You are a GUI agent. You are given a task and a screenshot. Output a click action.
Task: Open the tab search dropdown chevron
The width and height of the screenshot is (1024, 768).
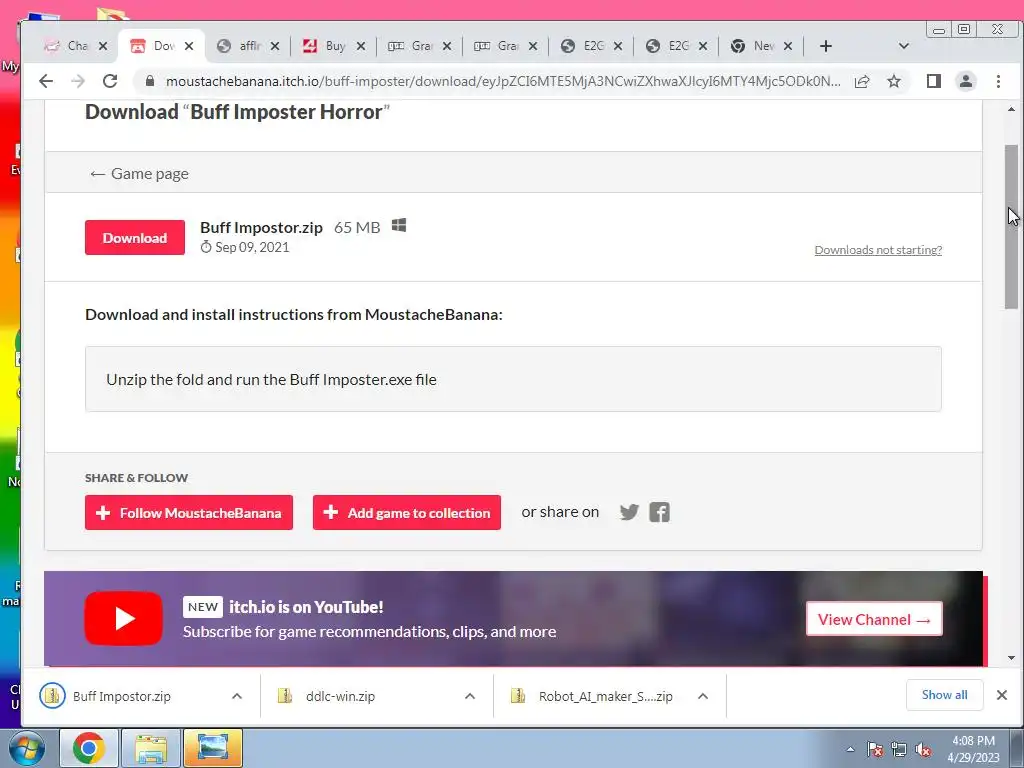tap(904, 46)
